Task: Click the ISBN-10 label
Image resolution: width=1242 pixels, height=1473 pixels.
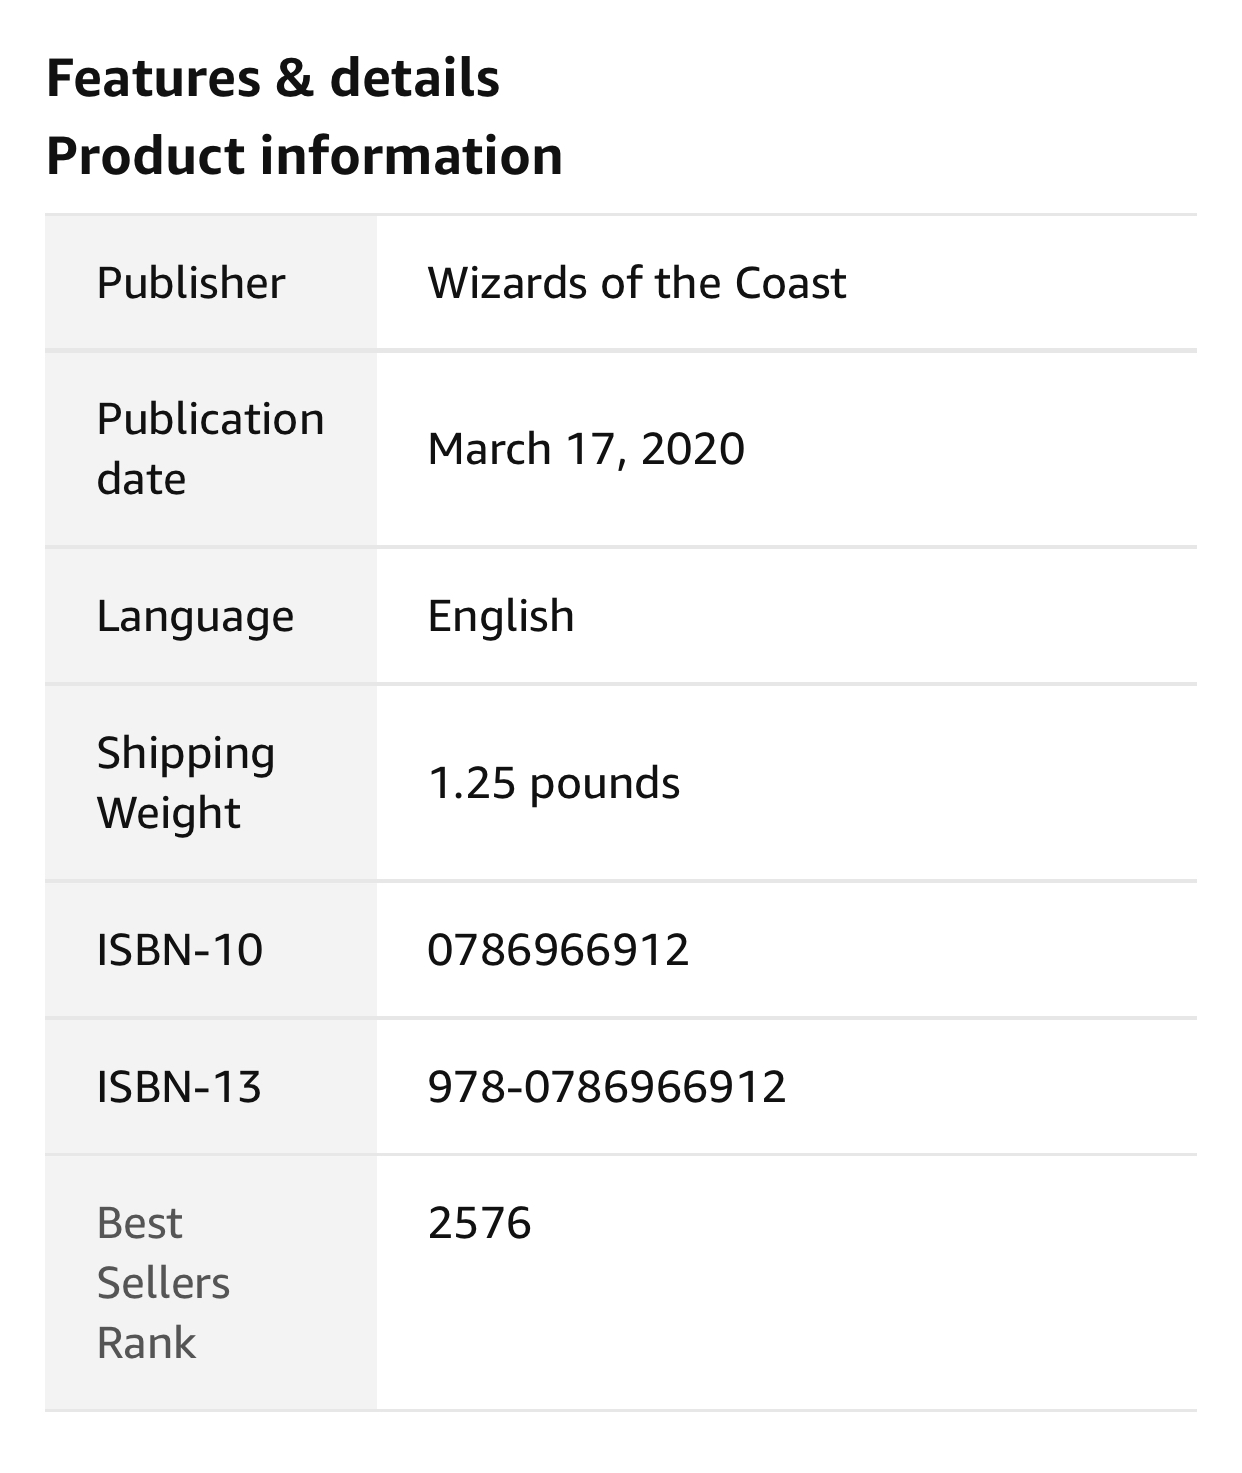Action: tap(180, 949)
